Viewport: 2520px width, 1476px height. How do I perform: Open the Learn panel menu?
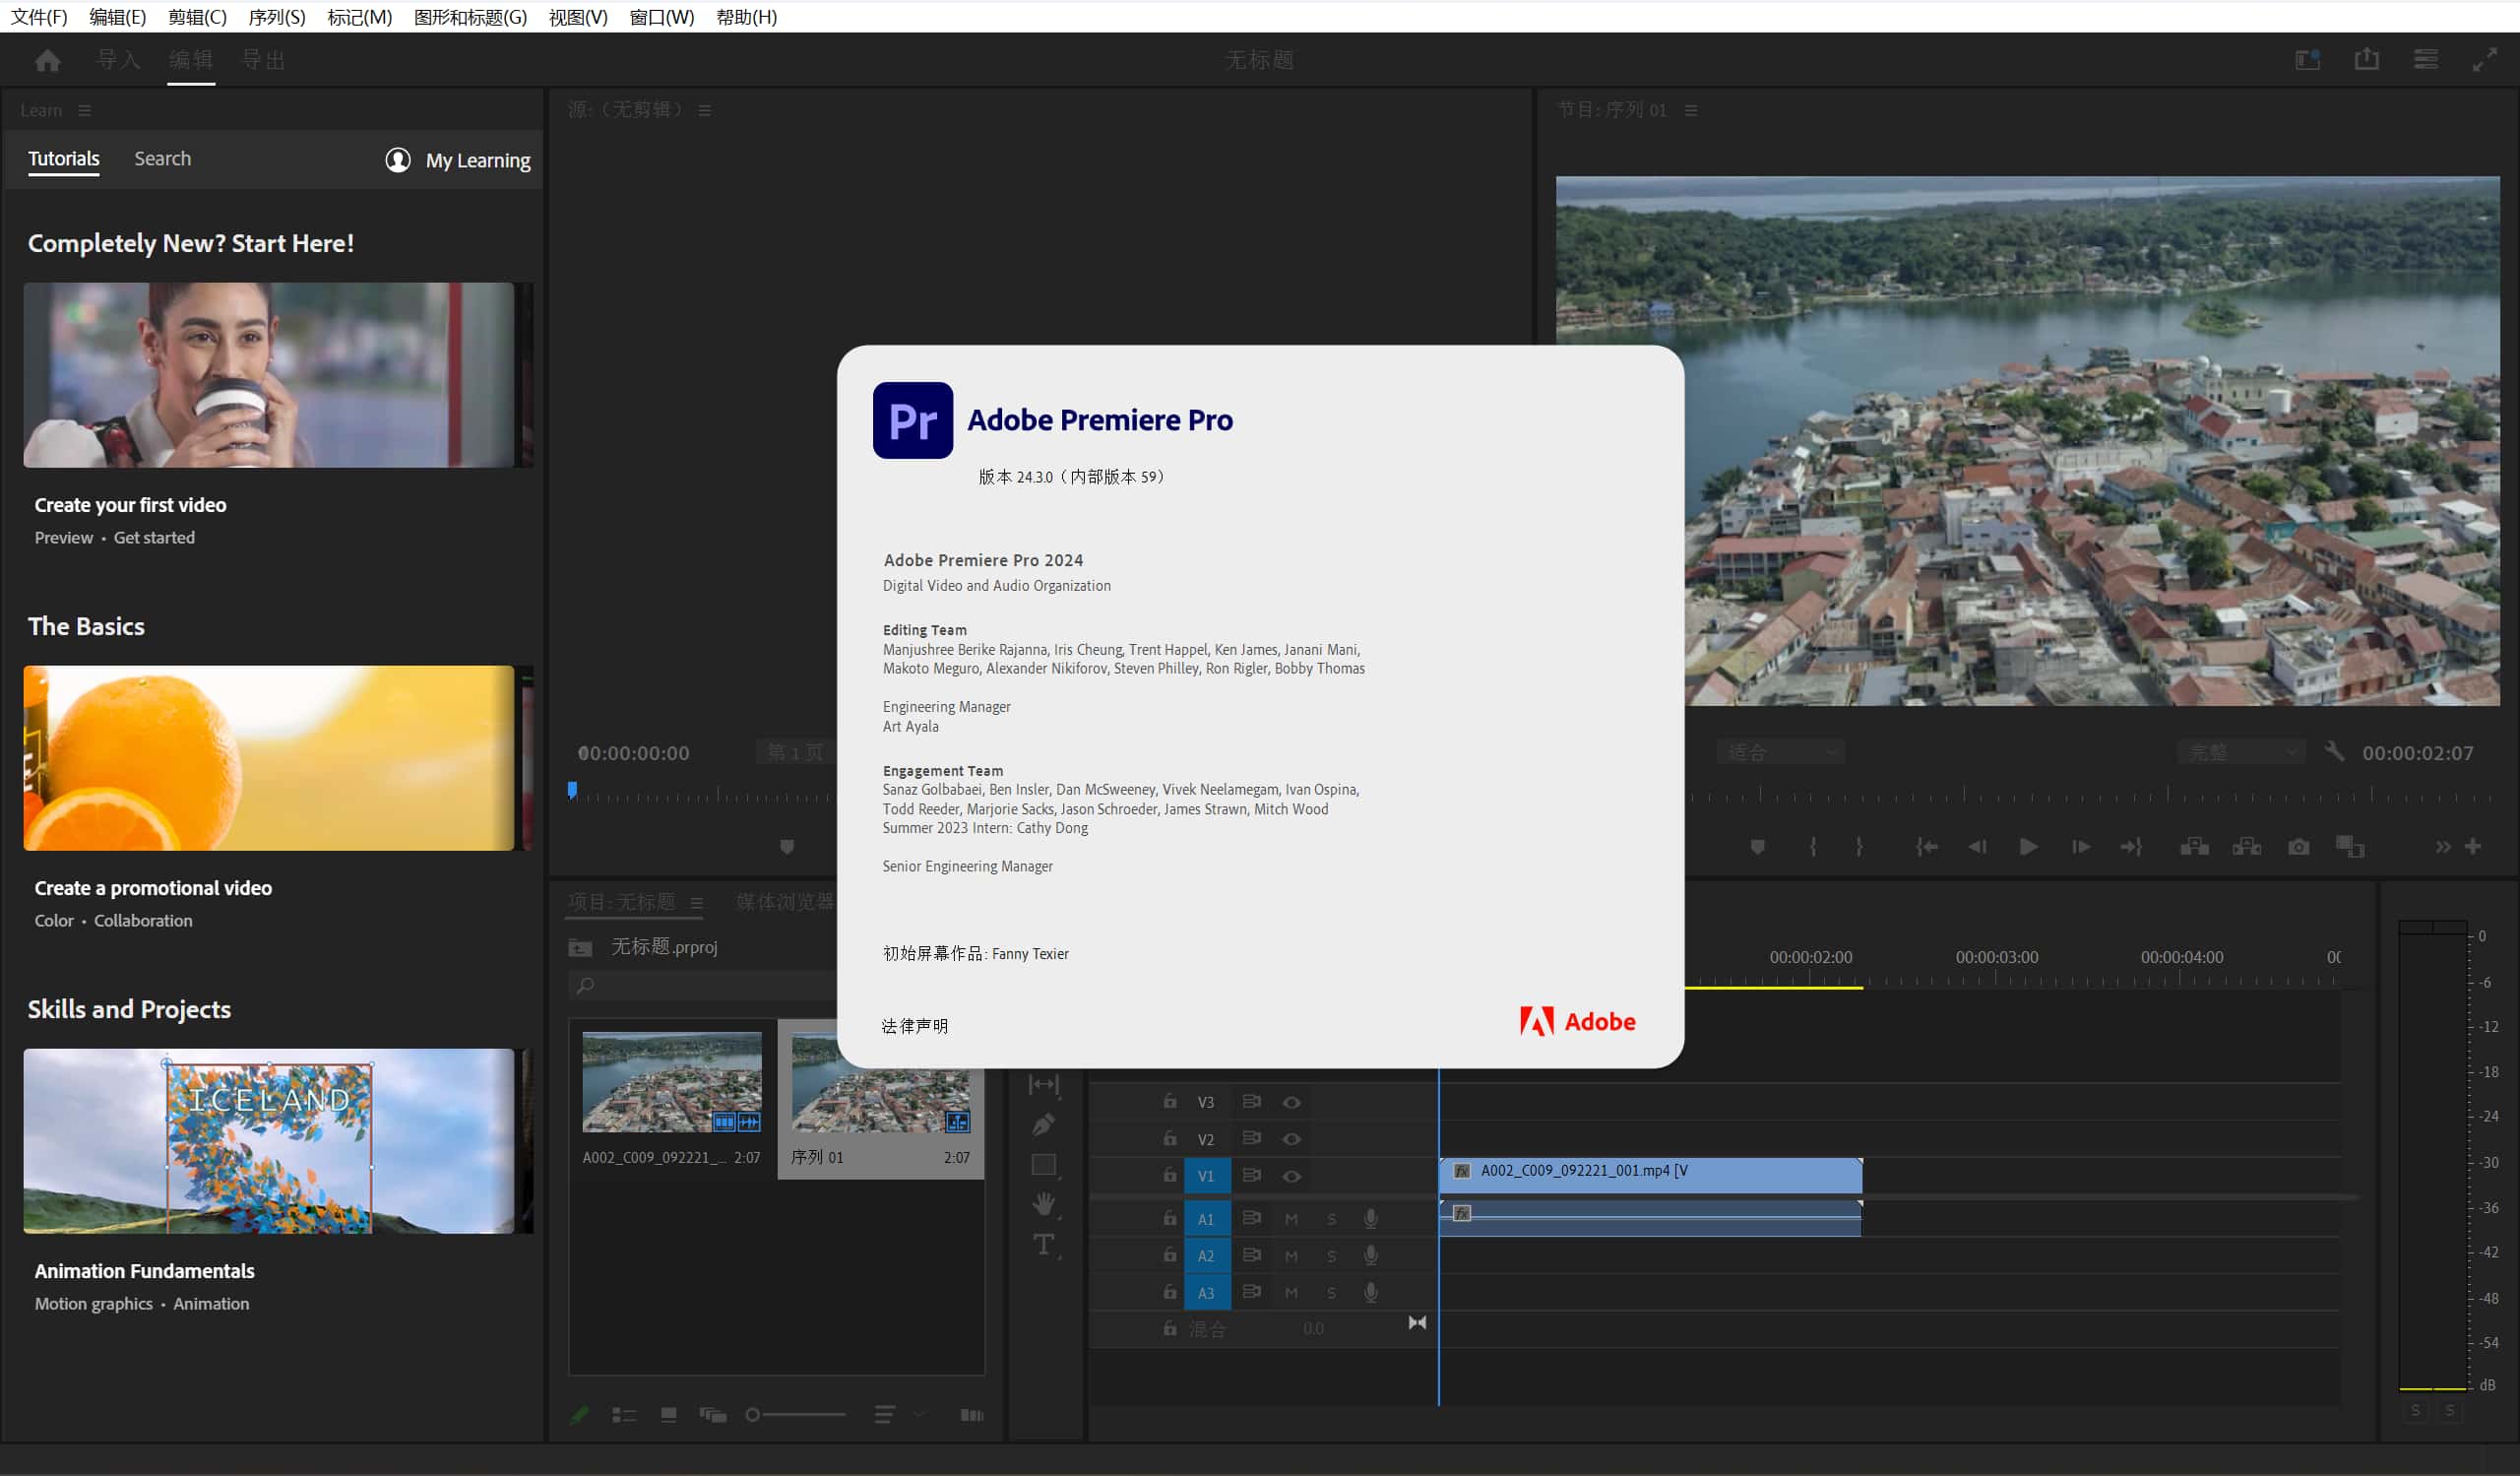click(x=84, y=110)
